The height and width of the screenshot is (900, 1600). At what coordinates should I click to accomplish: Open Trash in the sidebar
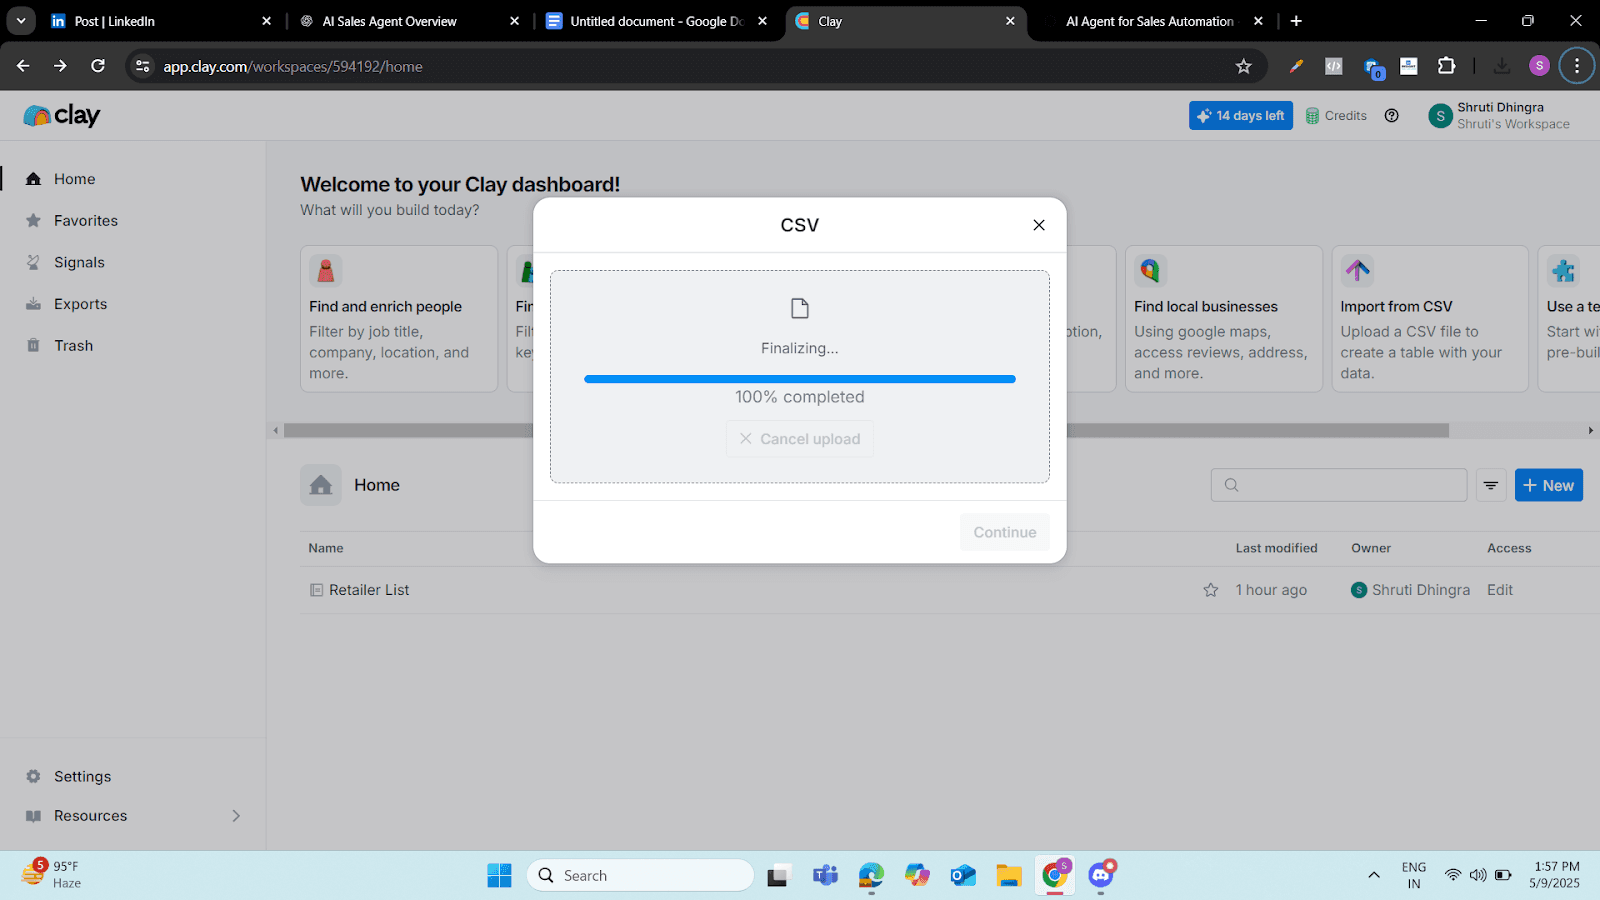[73, 346]
